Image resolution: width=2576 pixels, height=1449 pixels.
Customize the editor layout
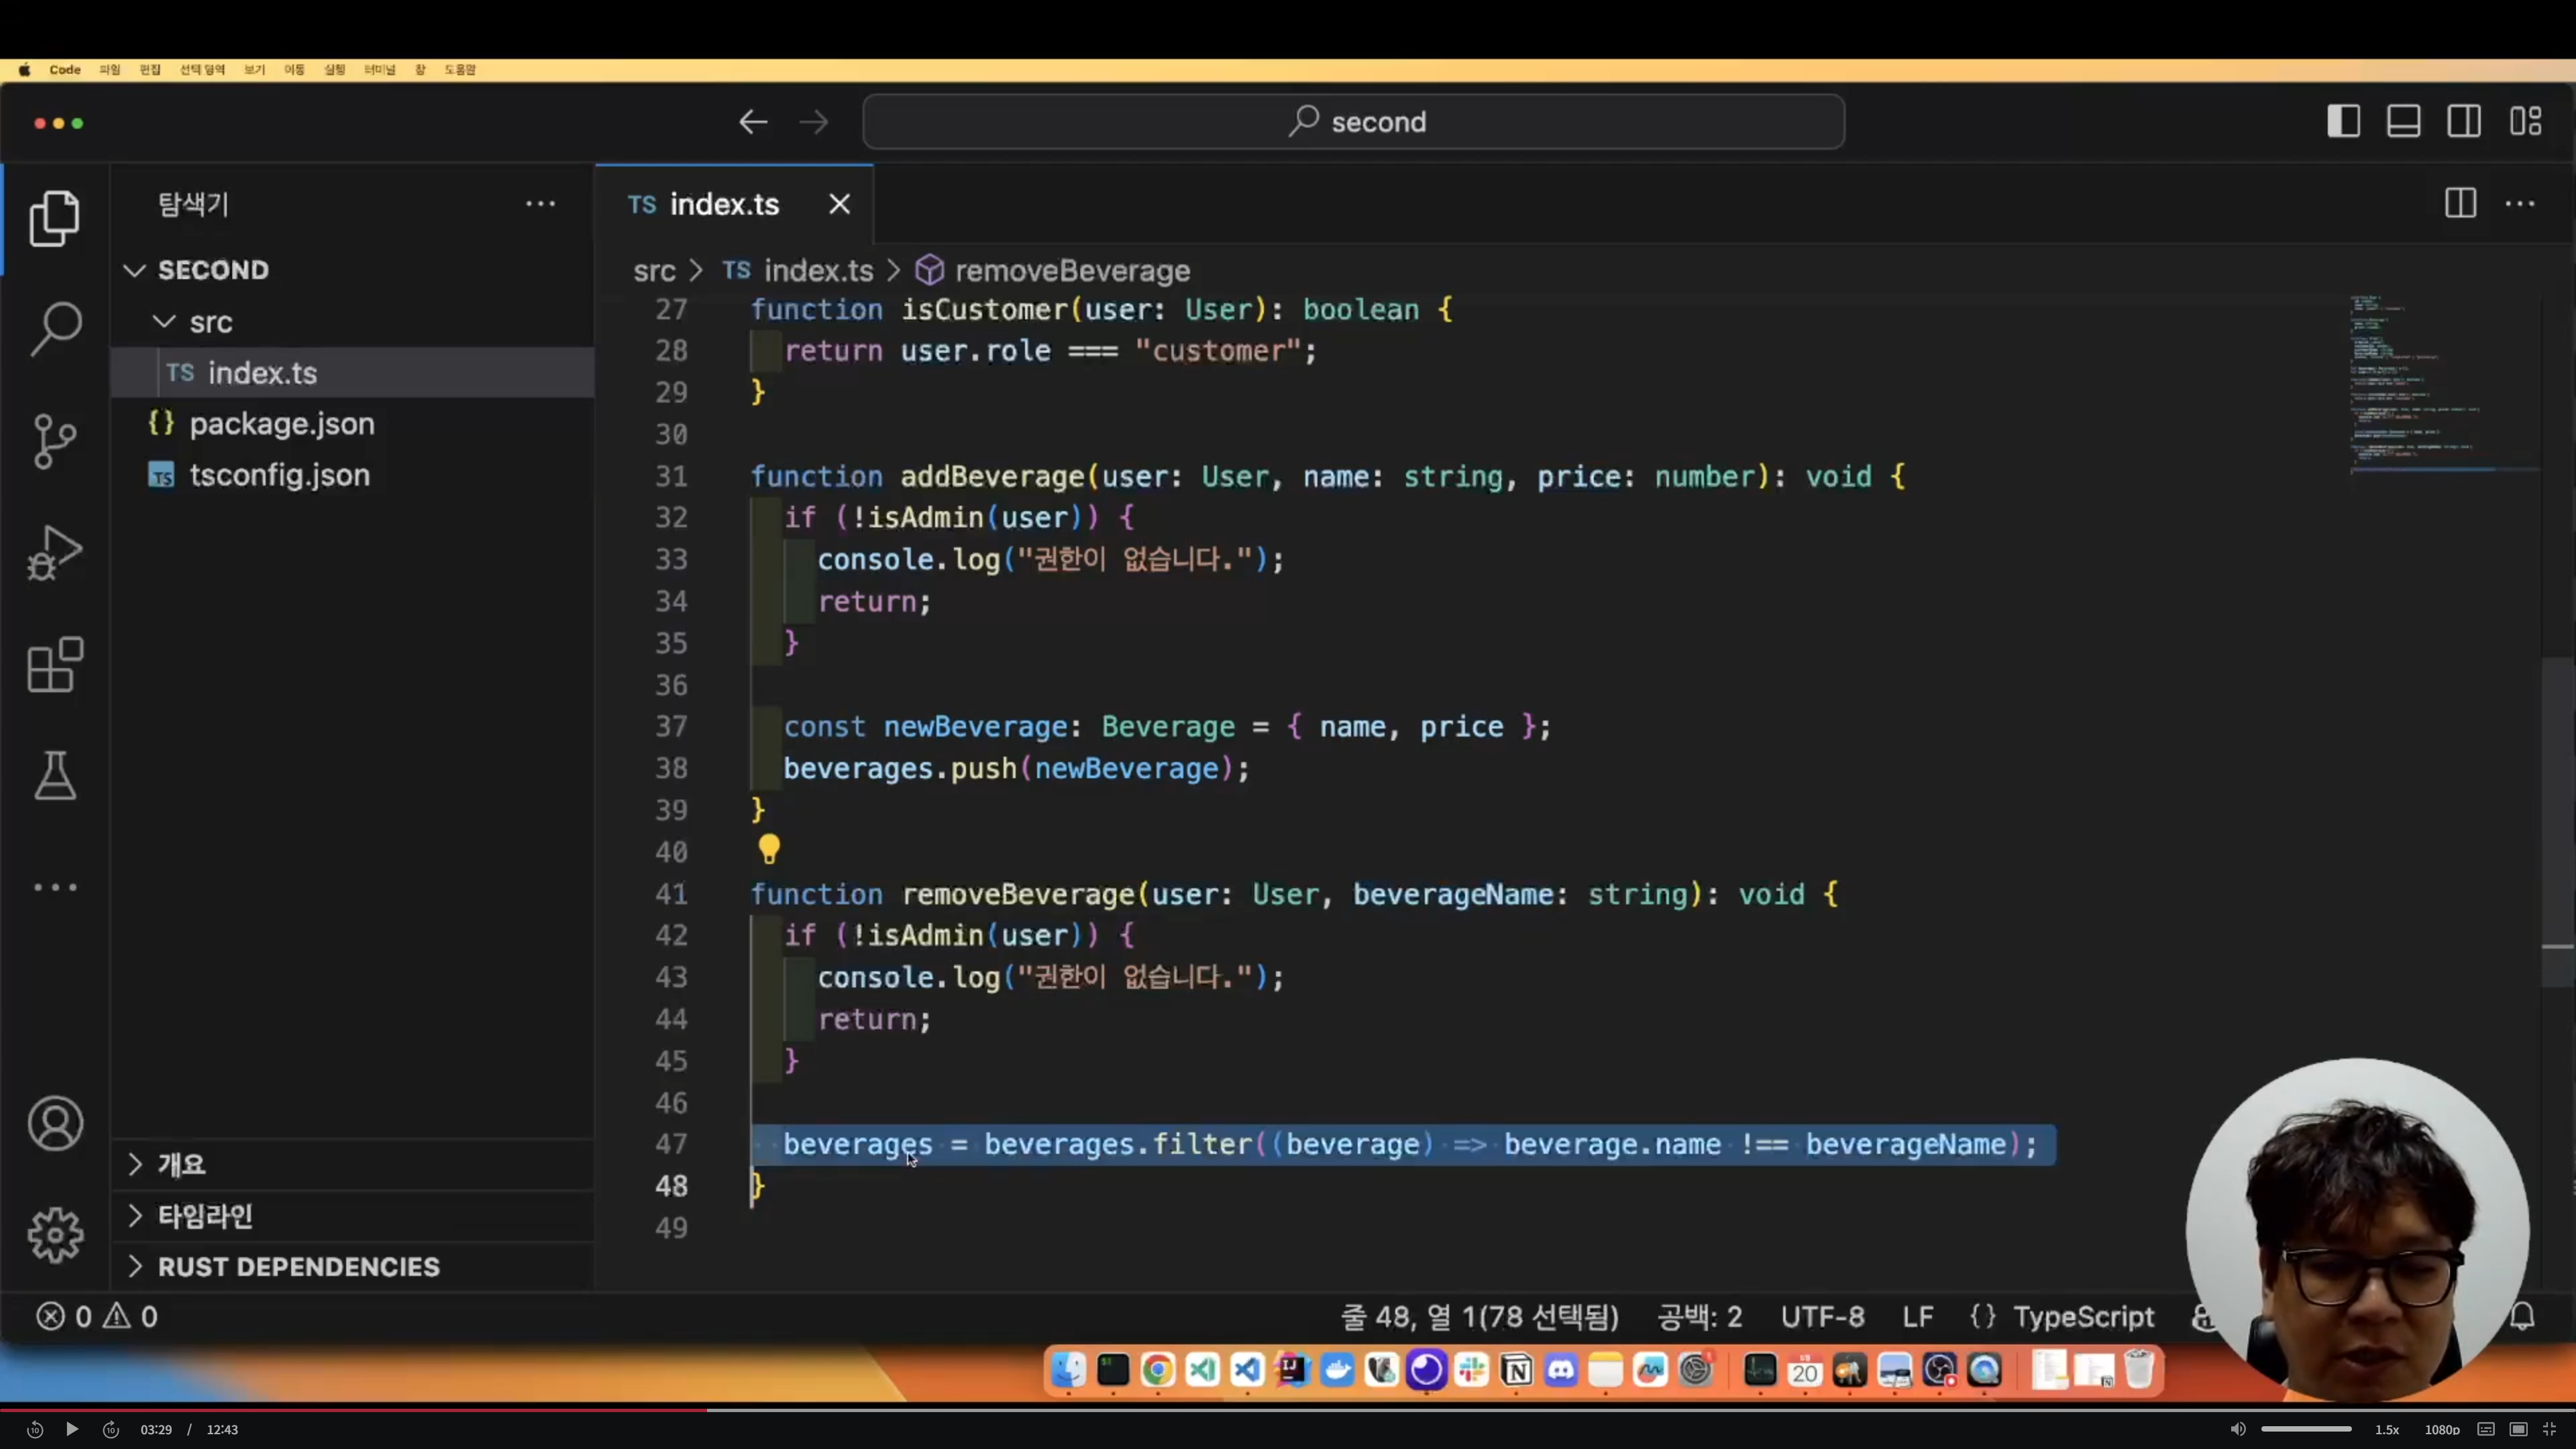[2526, 121]
